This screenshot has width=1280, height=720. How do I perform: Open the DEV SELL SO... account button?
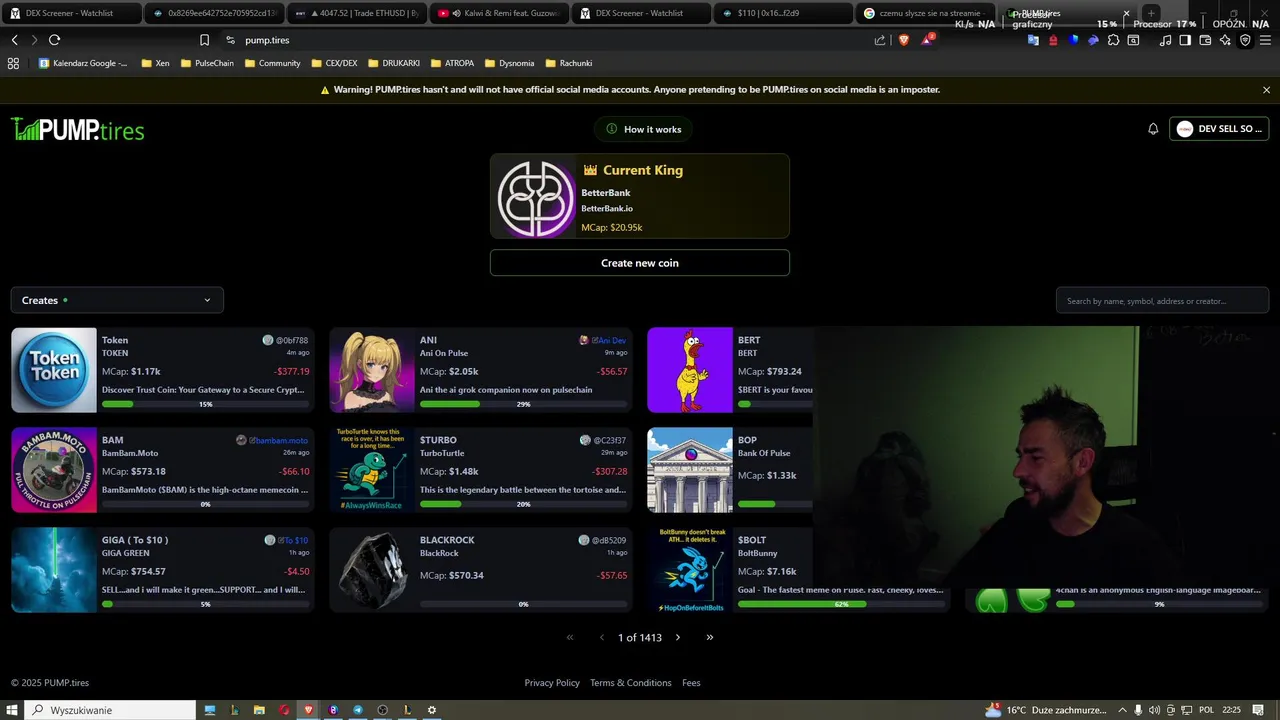click(1219, 129)
